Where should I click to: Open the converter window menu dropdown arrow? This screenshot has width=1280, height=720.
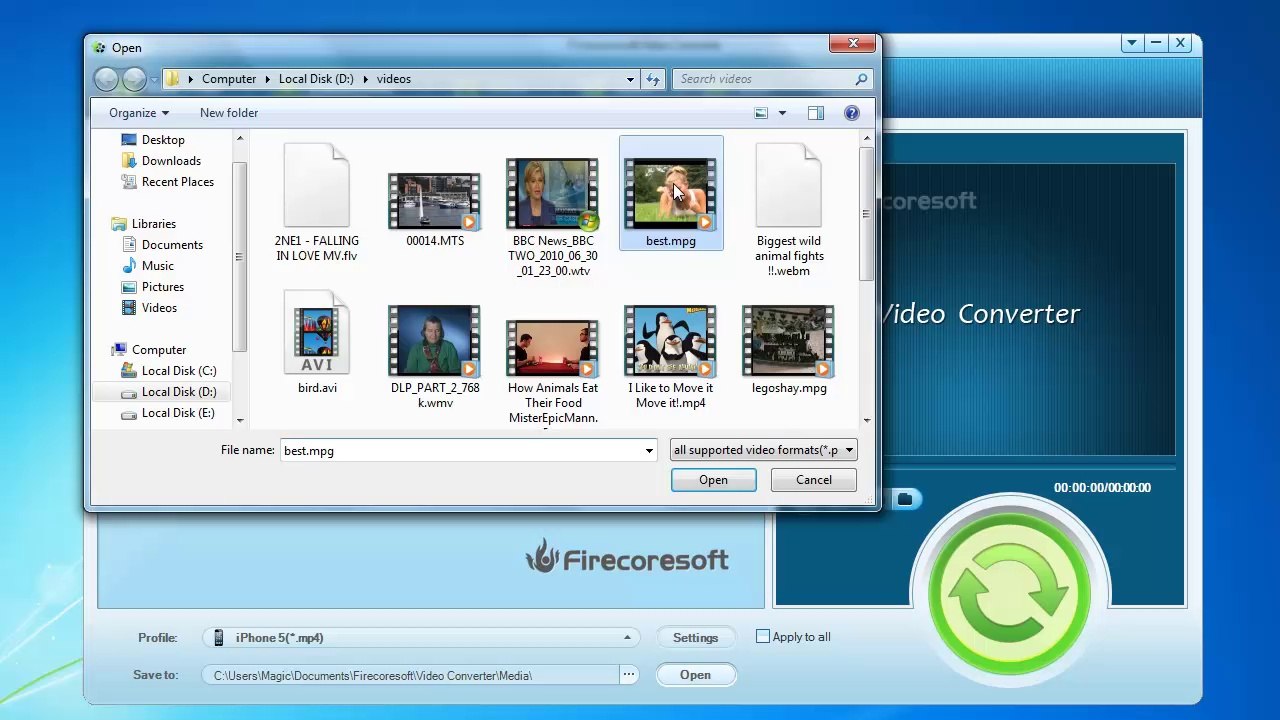coord(1131,44)
